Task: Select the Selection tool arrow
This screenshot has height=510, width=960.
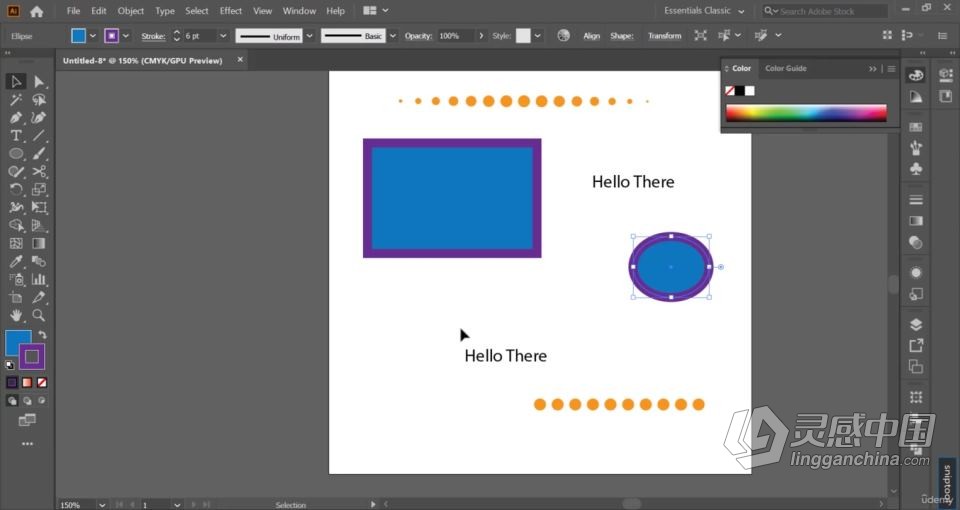Action: [x=16, y=81]
